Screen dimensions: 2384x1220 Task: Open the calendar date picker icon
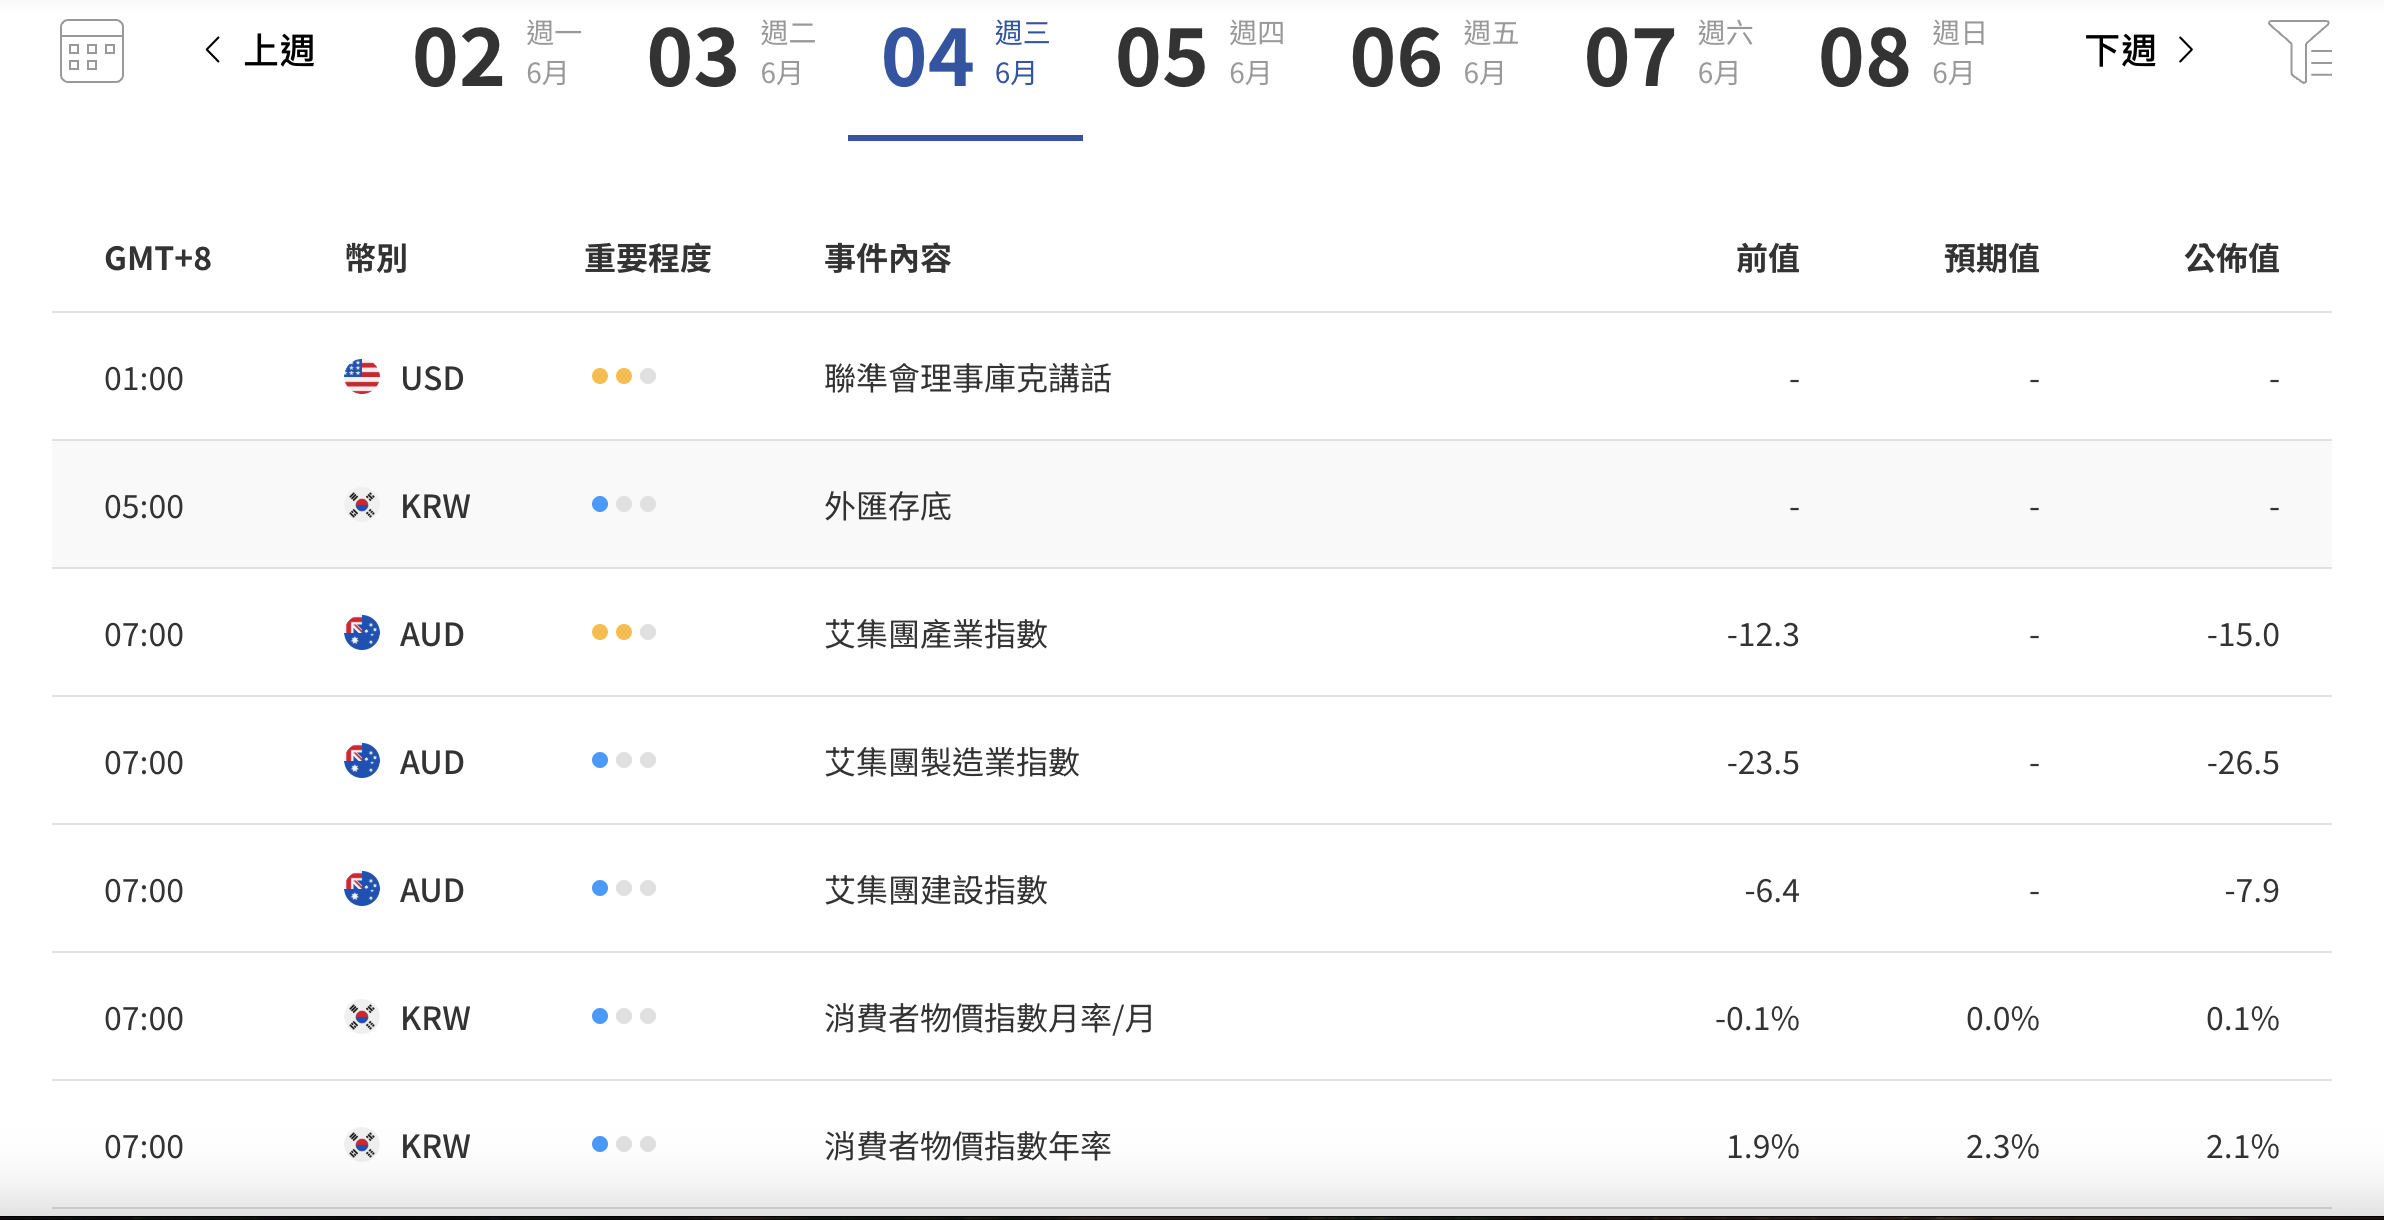[x=91, y=51]
